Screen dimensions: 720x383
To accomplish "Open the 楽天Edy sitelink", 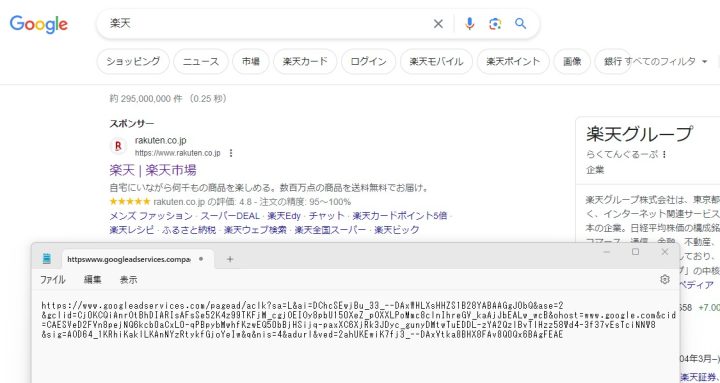I will (284, 215).
